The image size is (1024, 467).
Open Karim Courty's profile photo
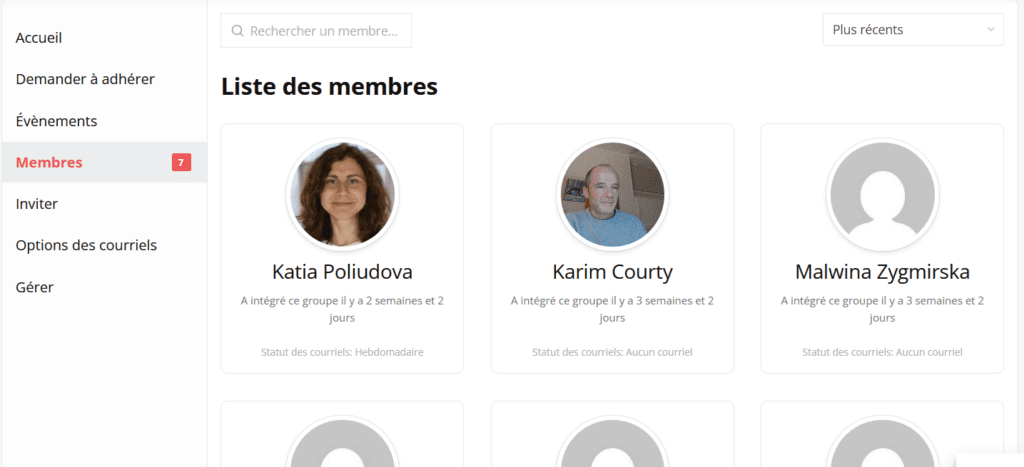[x=612, y=195]
